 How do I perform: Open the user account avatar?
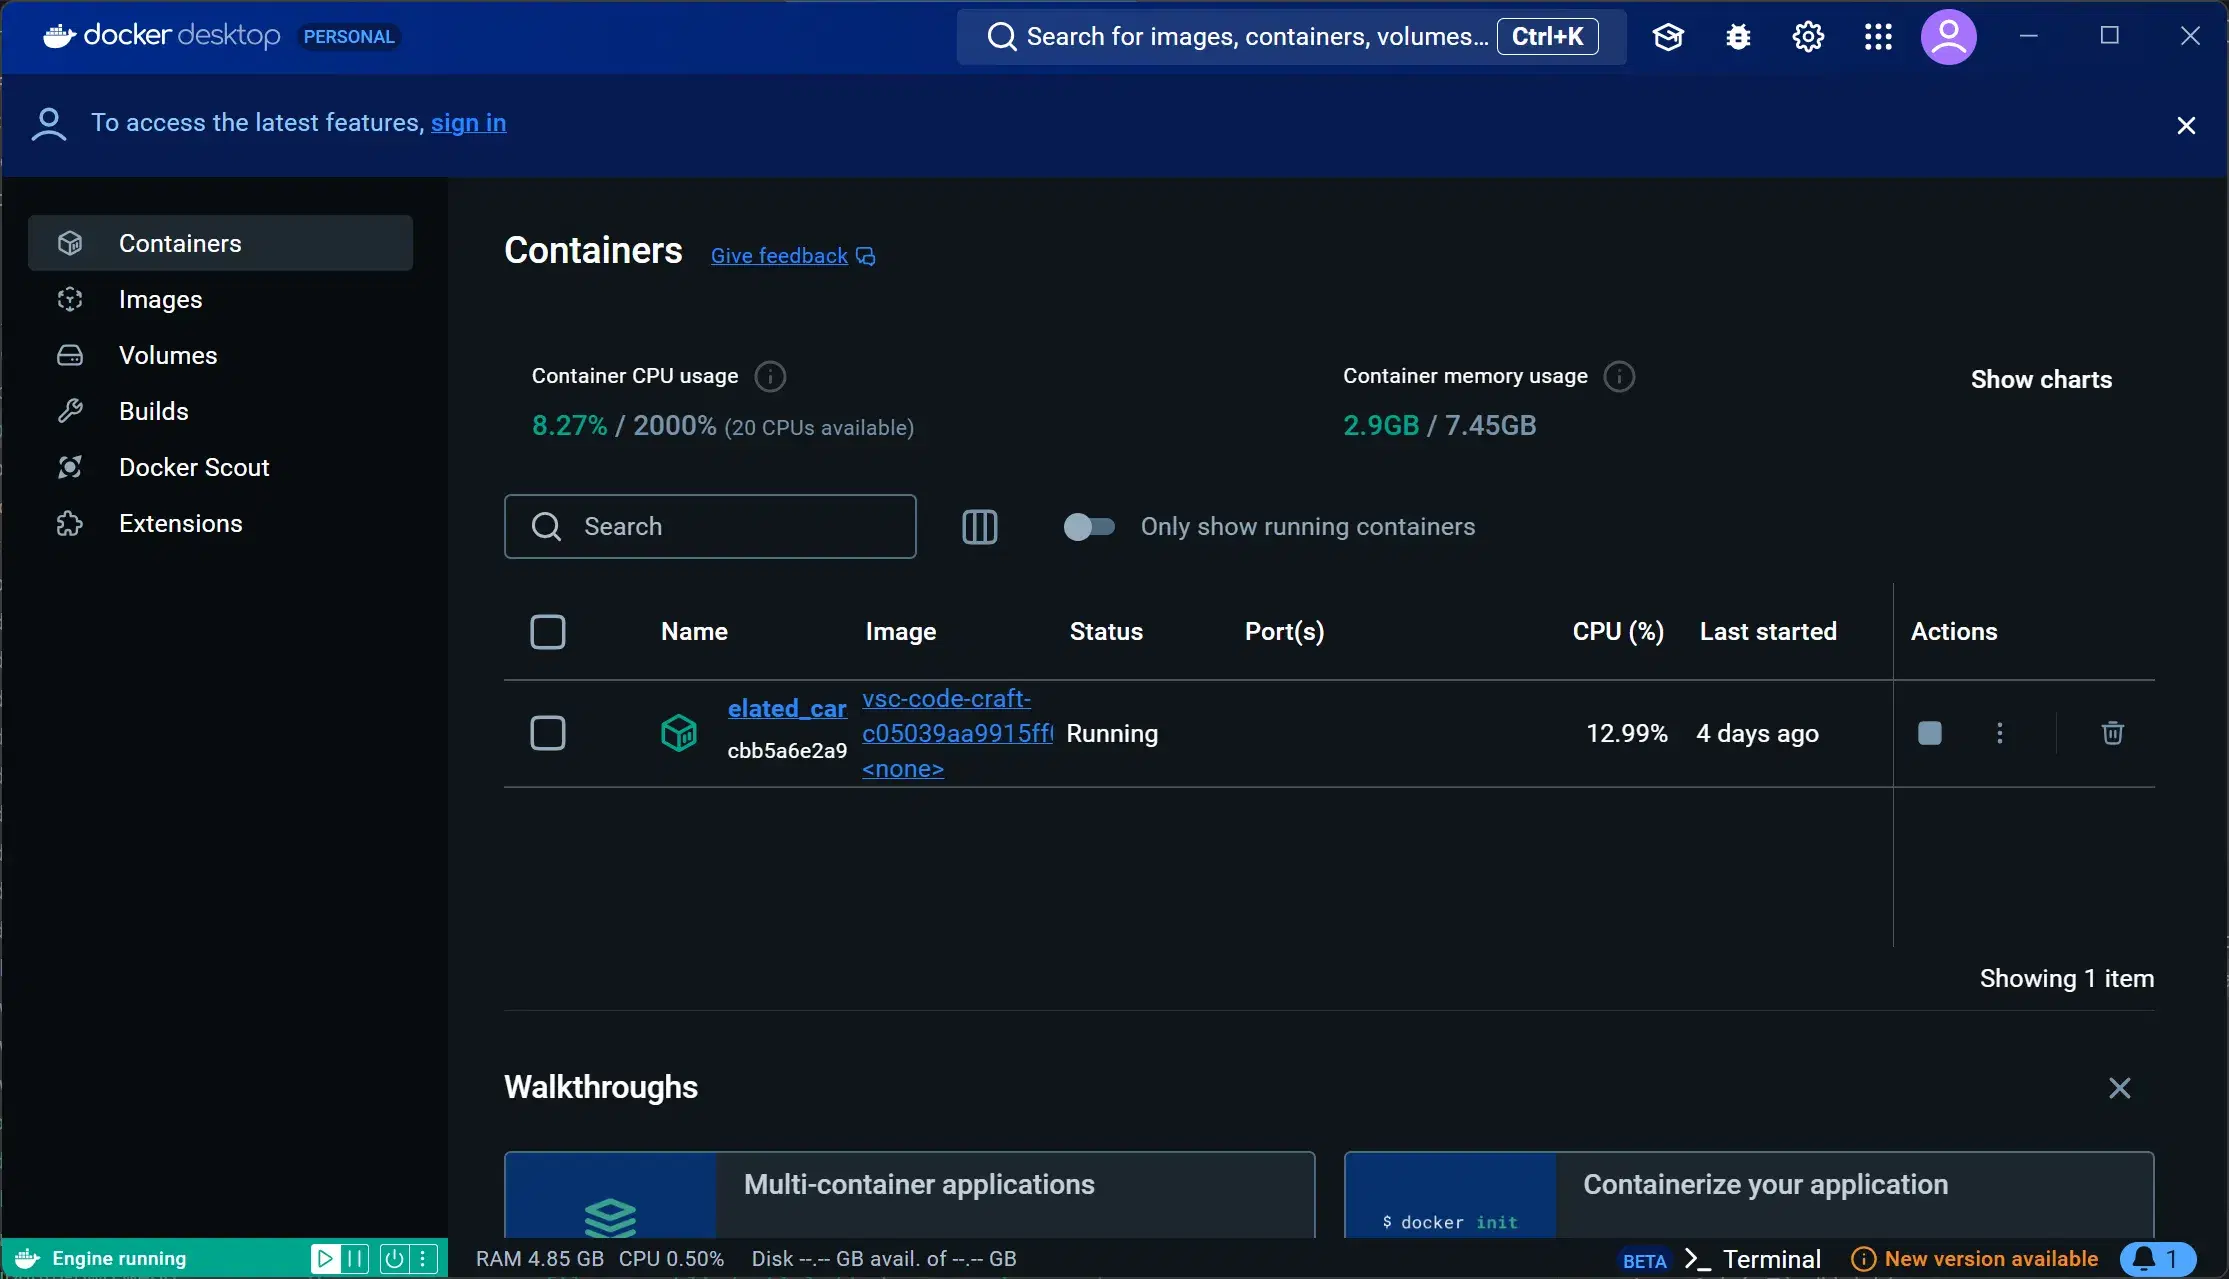(x=1948, y=37)
